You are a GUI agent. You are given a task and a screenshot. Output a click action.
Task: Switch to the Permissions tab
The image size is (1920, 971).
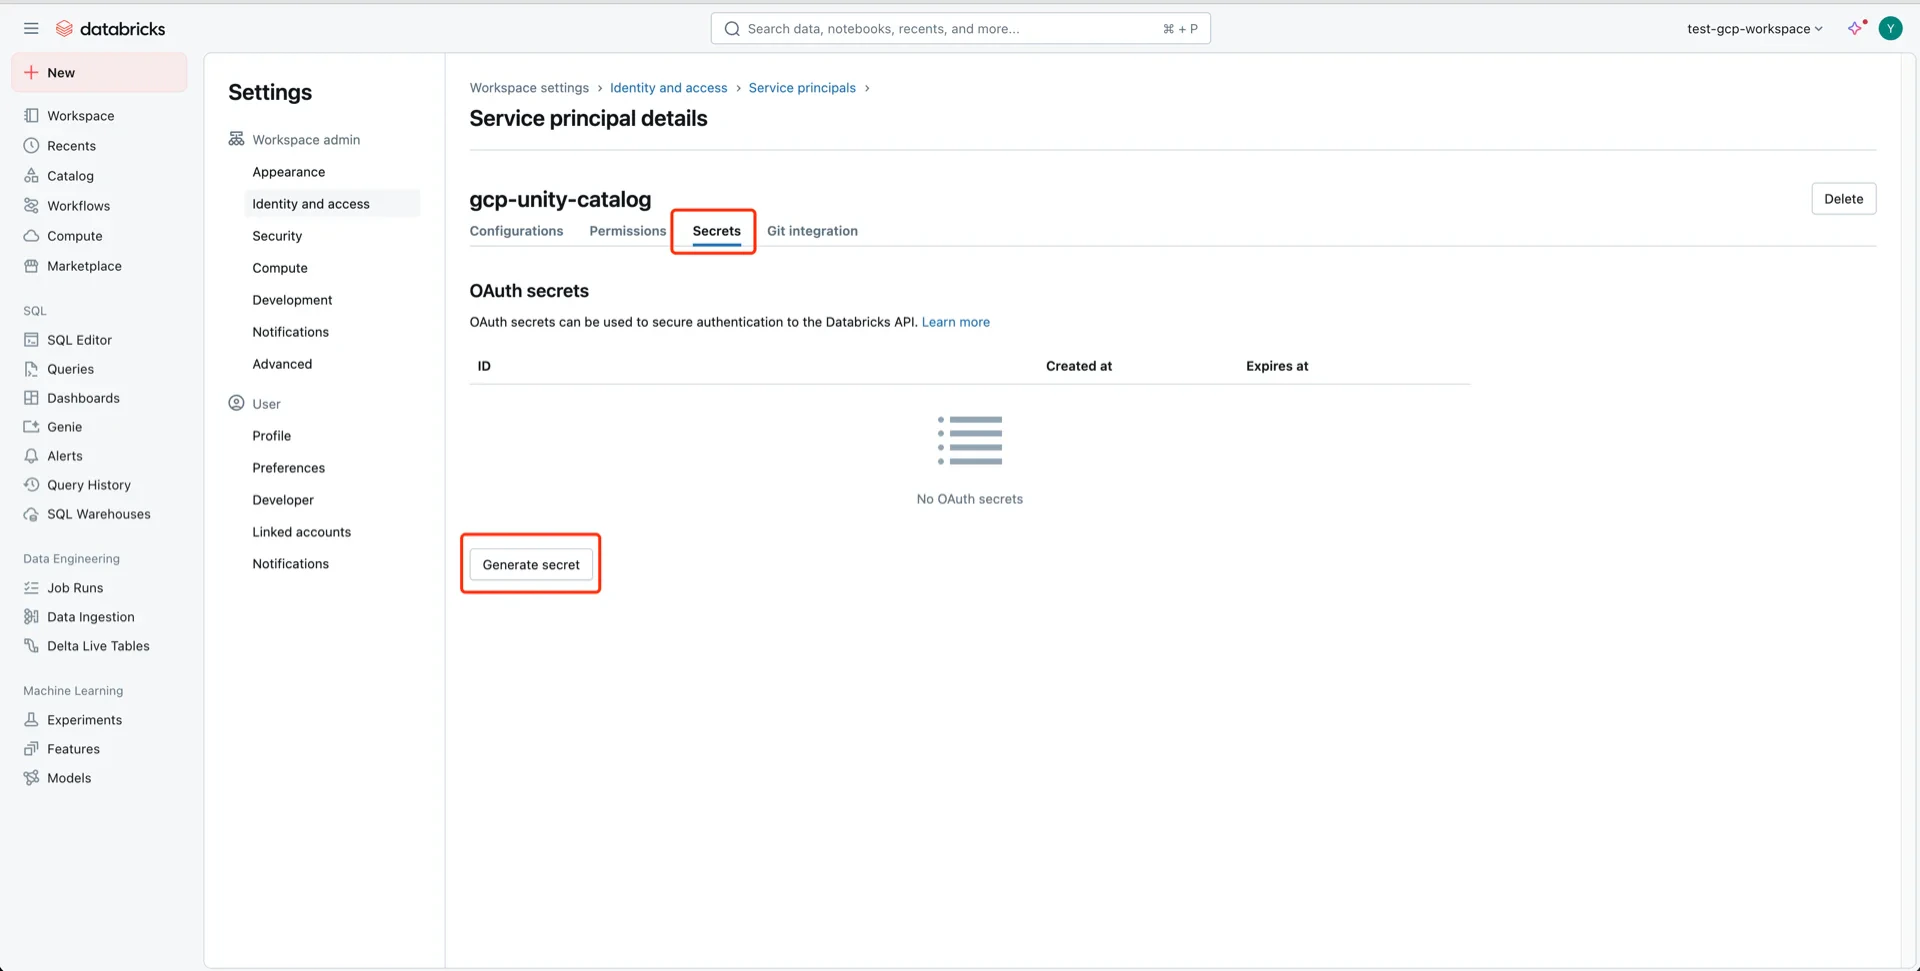pyautogui.click(x=627, y=231)
